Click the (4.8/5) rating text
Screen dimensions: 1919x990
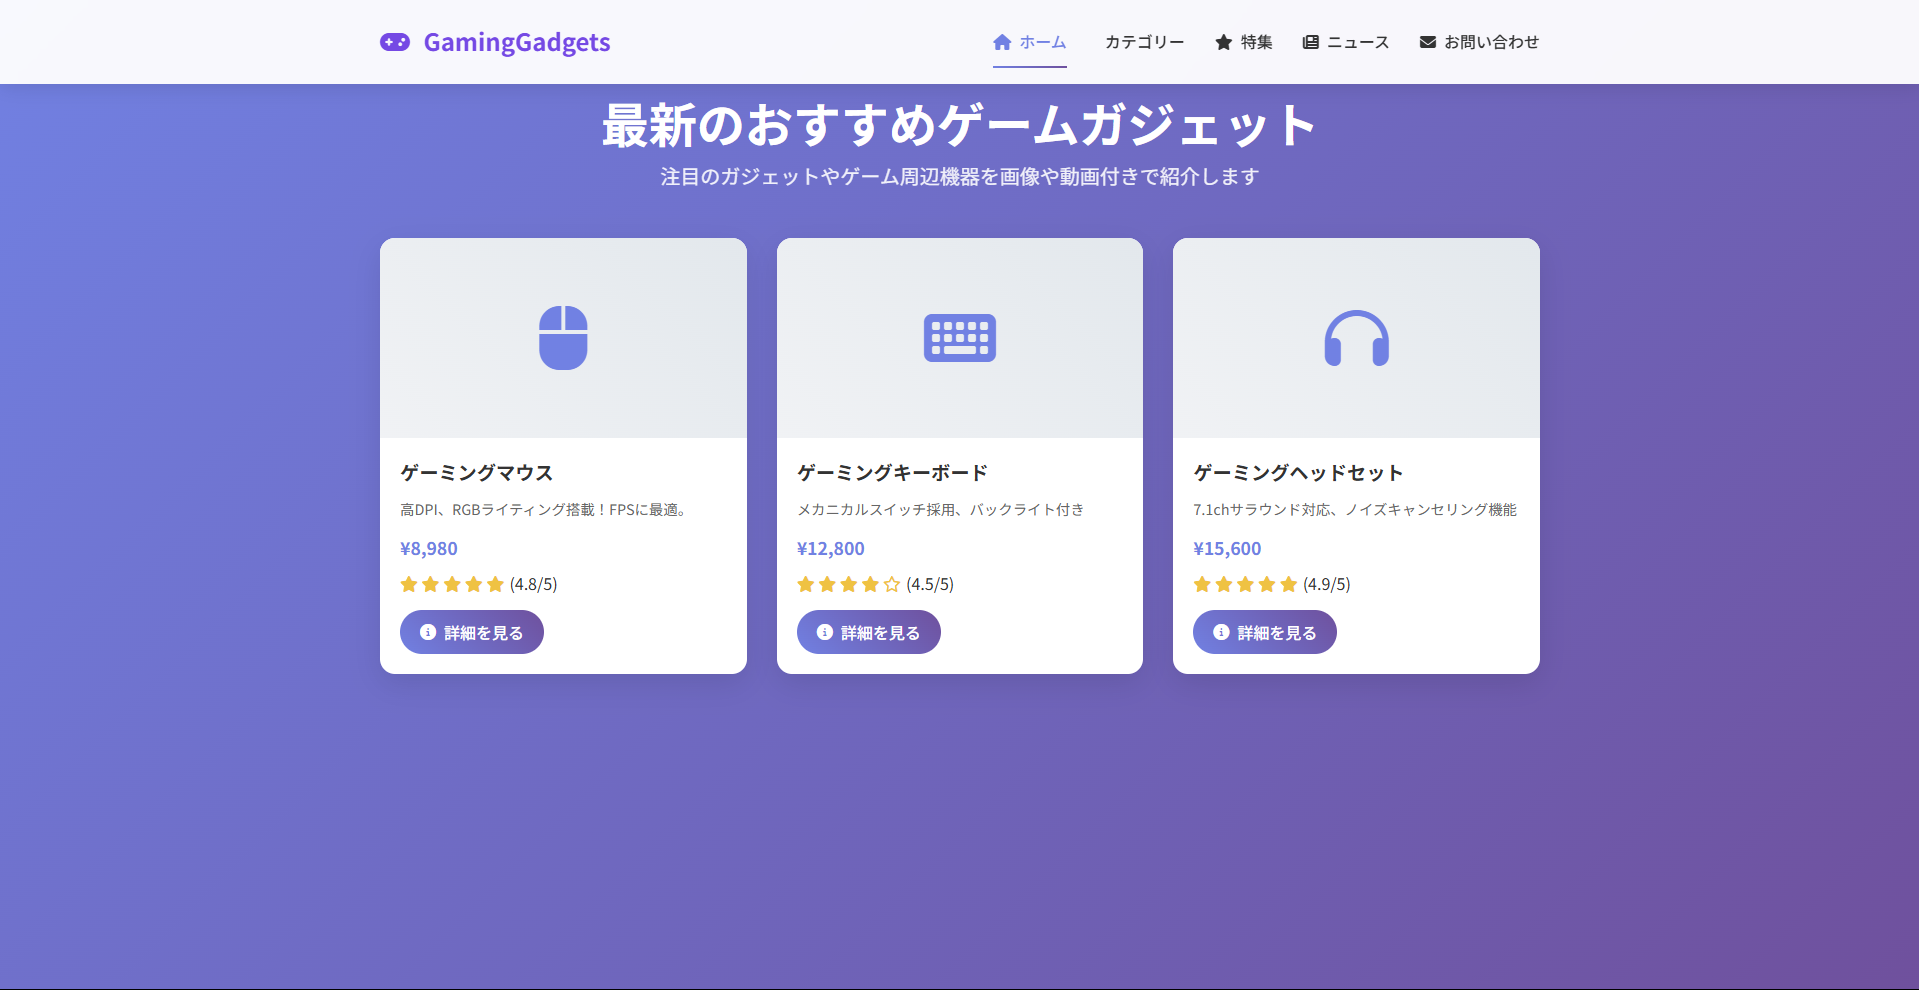click(x=533, y=584)
